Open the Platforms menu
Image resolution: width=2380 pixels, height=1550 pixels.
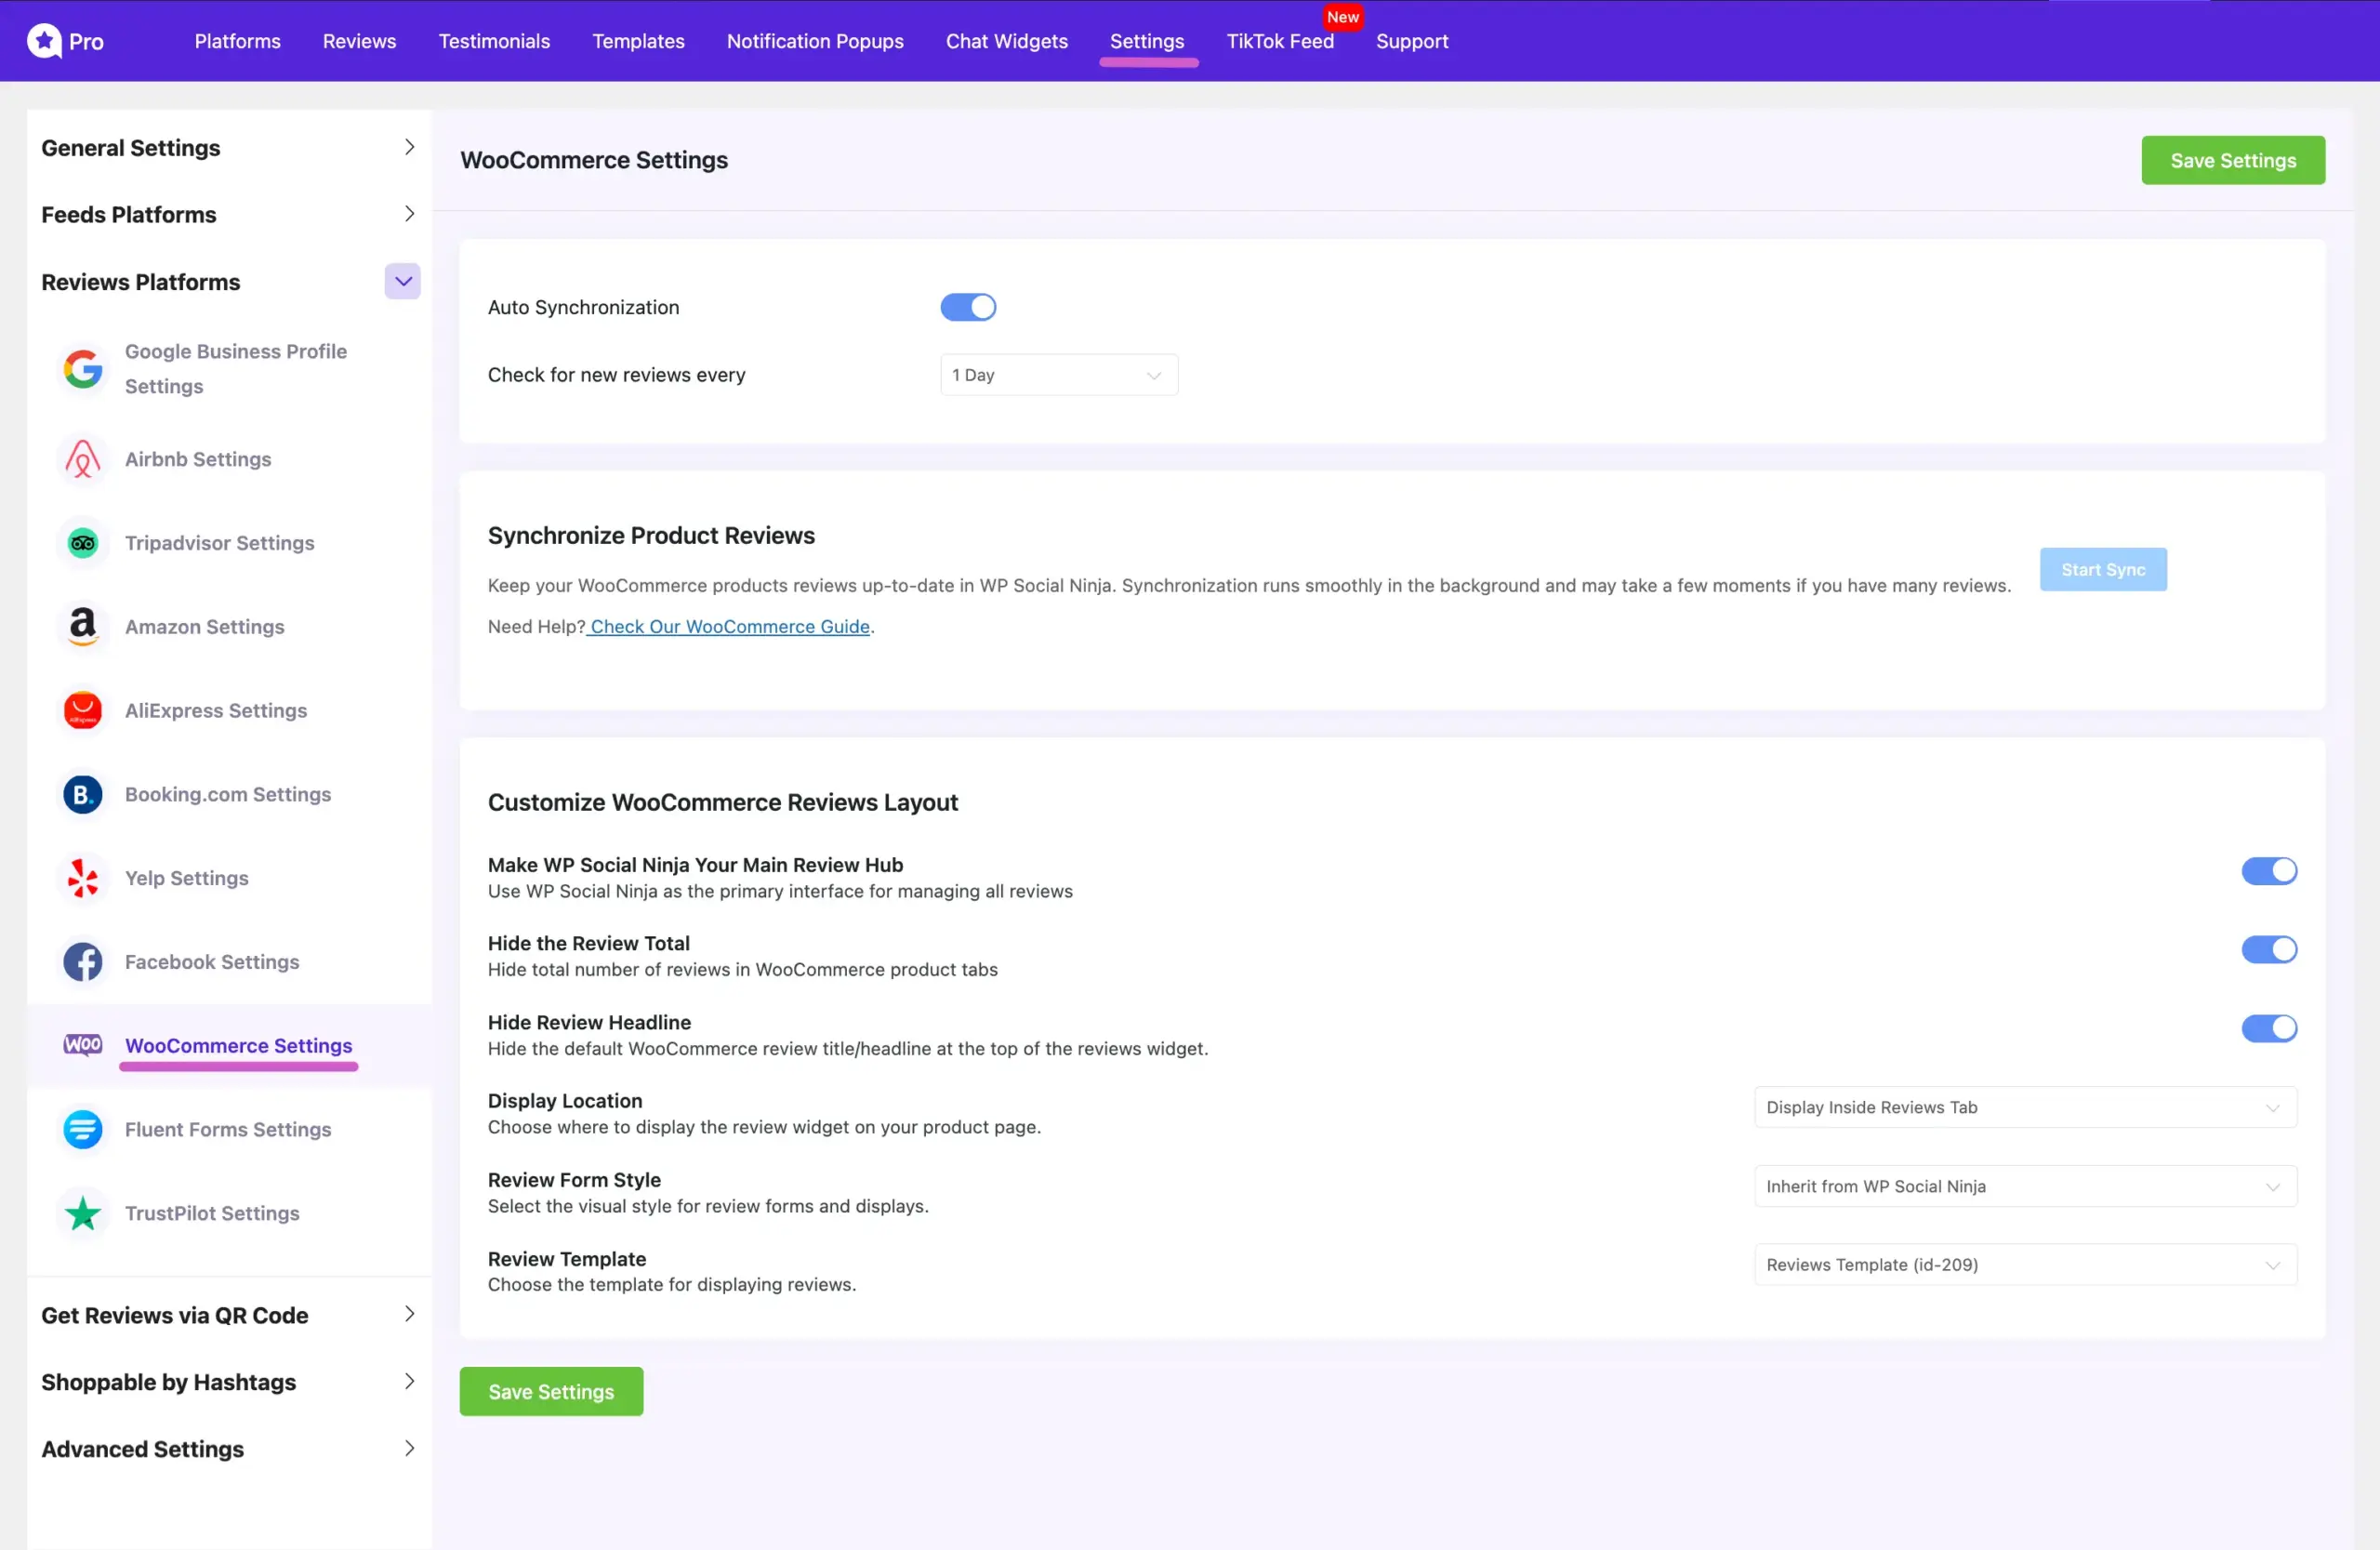point(237,41)
